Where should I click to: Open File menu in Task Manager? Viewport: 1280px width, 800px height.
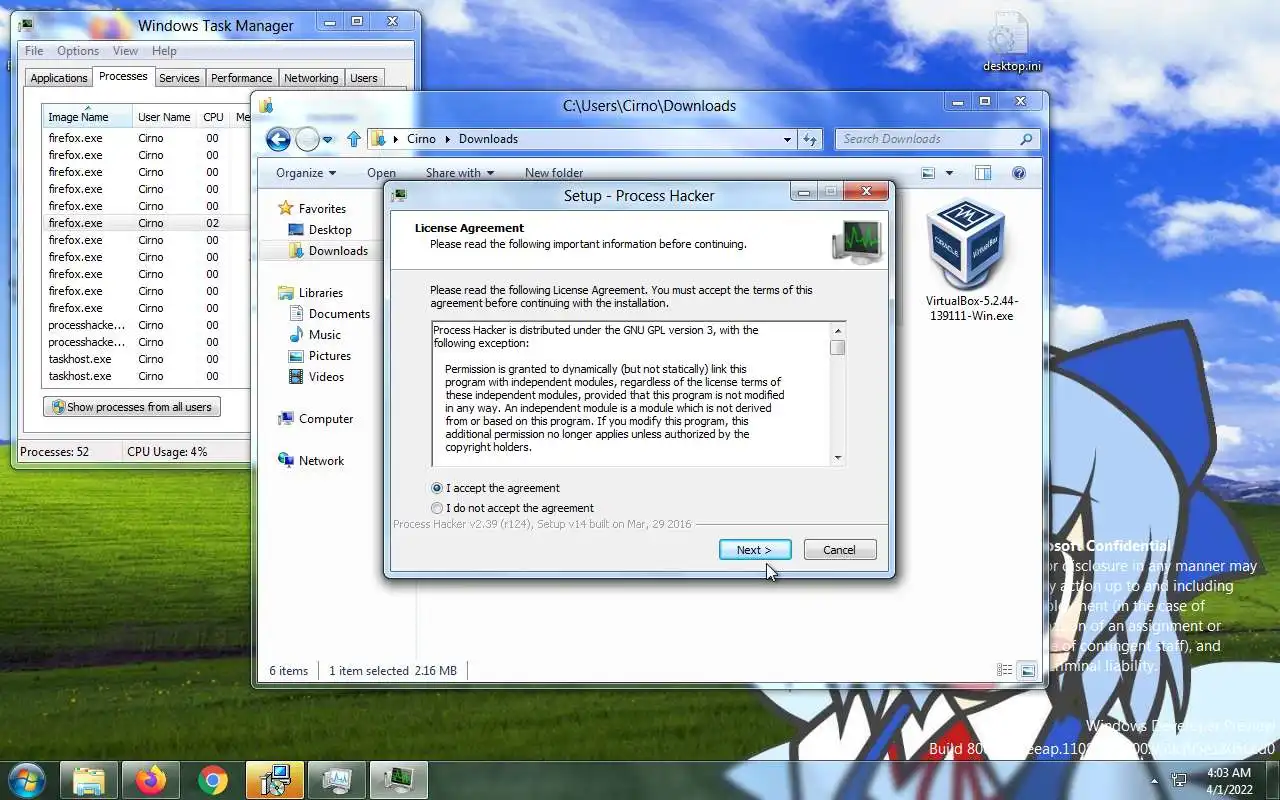coord(34,51)
